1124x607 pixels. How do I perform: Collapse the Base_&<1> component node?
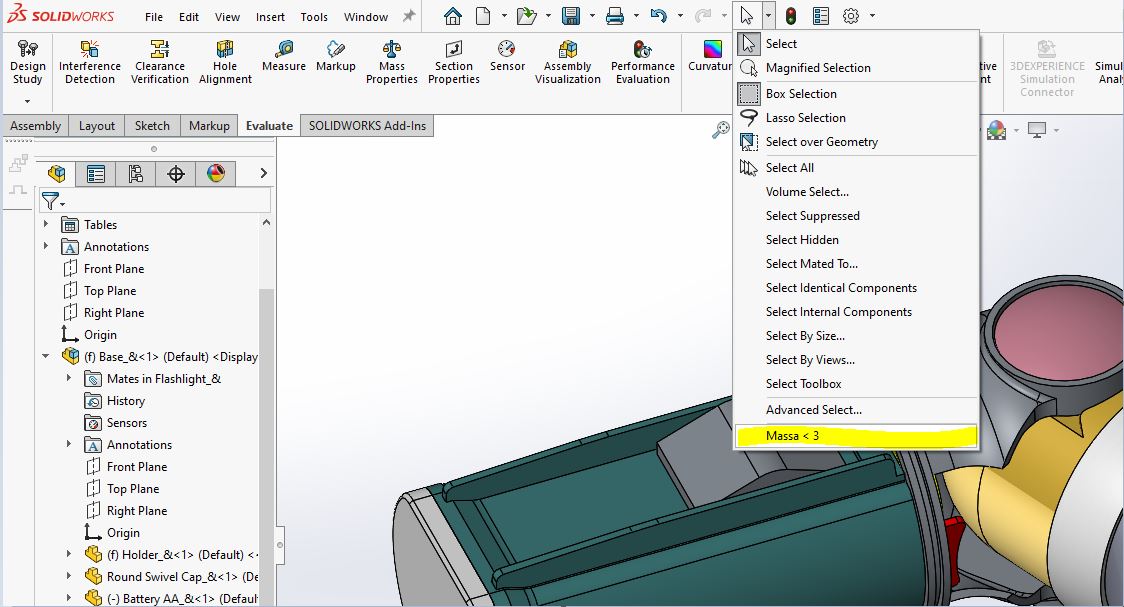coord(46,357)
